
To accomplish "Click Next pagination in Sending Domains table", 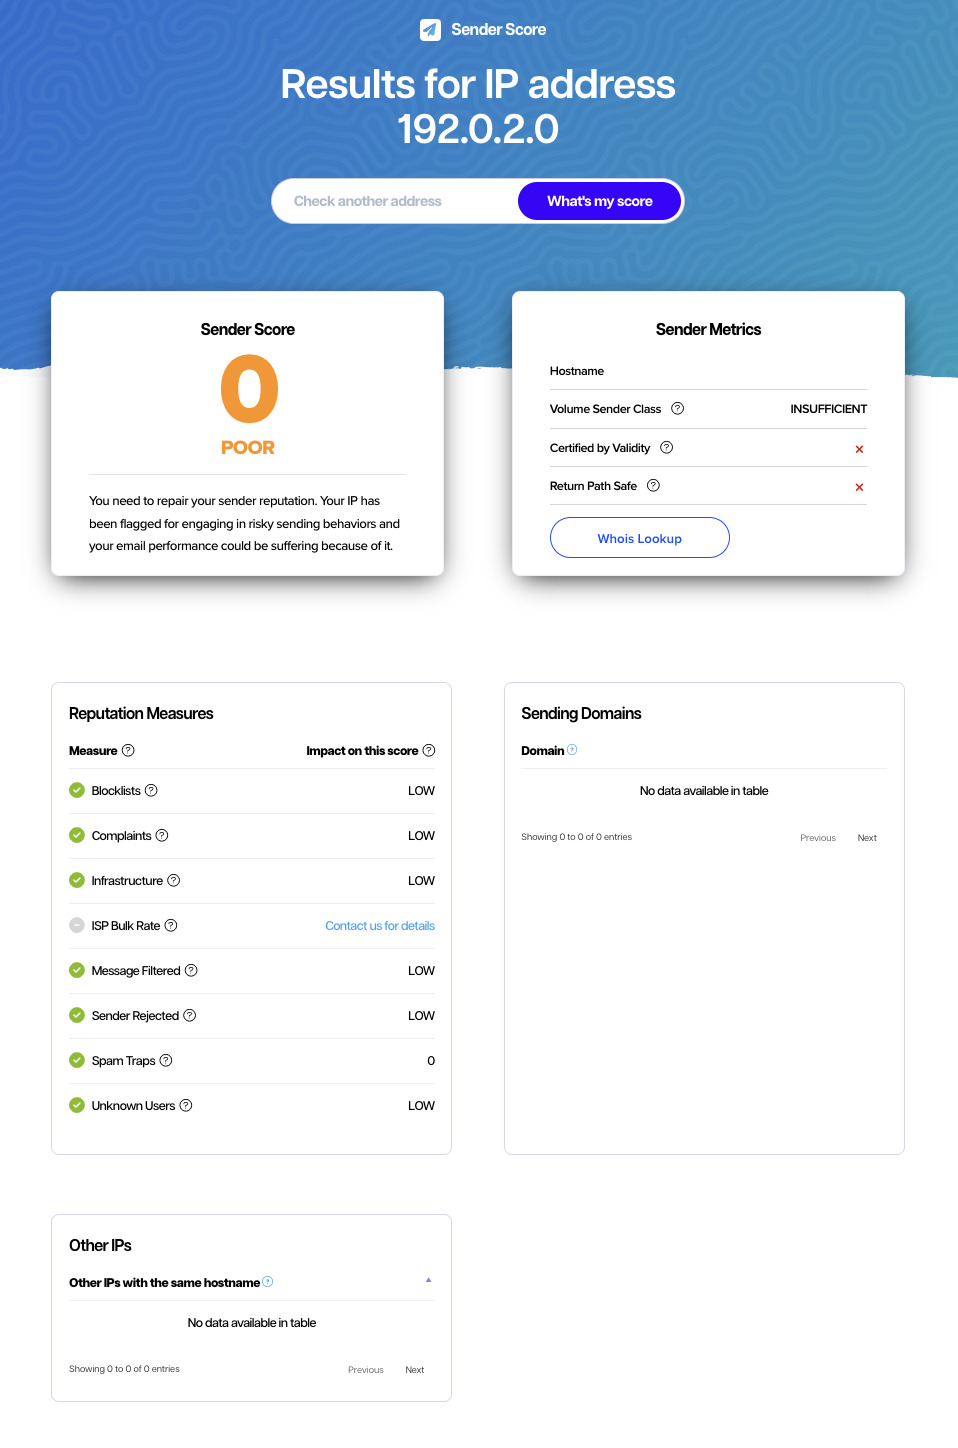I will coord(866,837).
